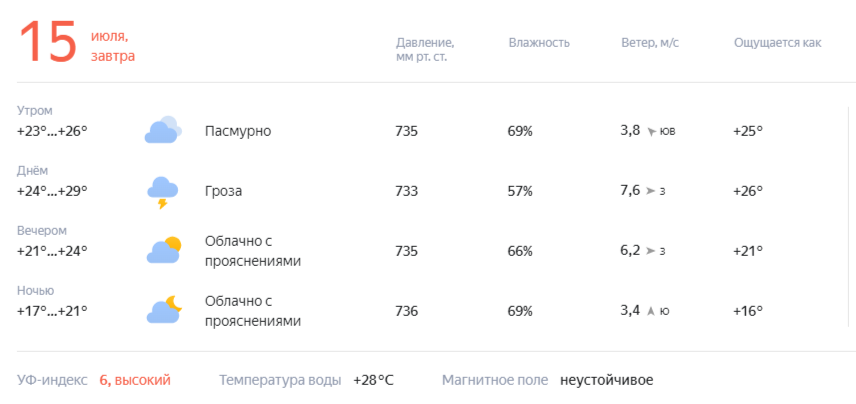Click the night cloud and moon icon

163,310
